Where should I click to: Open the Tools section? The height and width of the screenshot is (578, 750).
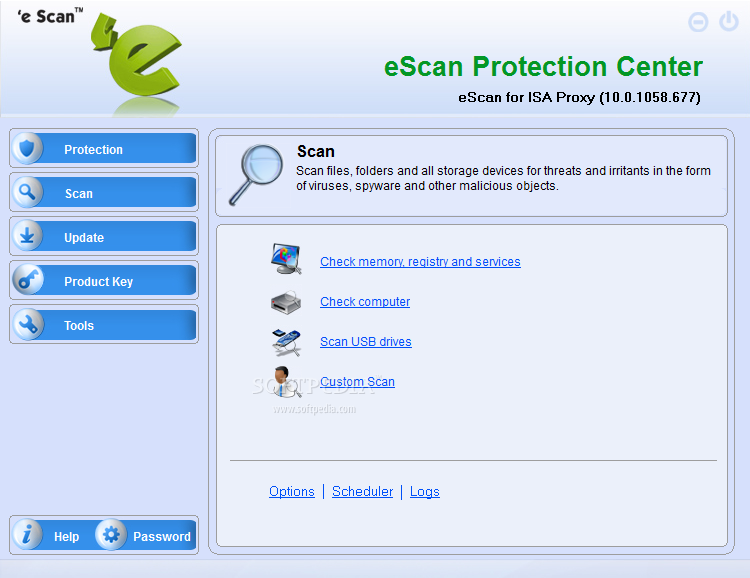pos(104,325)
